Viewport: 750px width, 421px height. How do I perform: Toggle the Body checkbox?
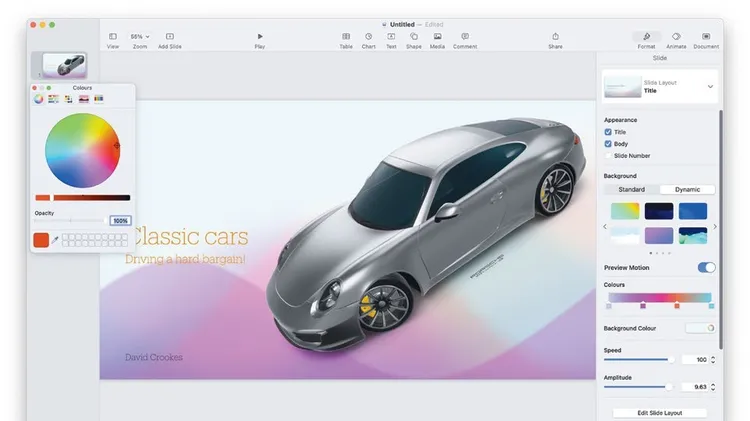pos(608,144)
